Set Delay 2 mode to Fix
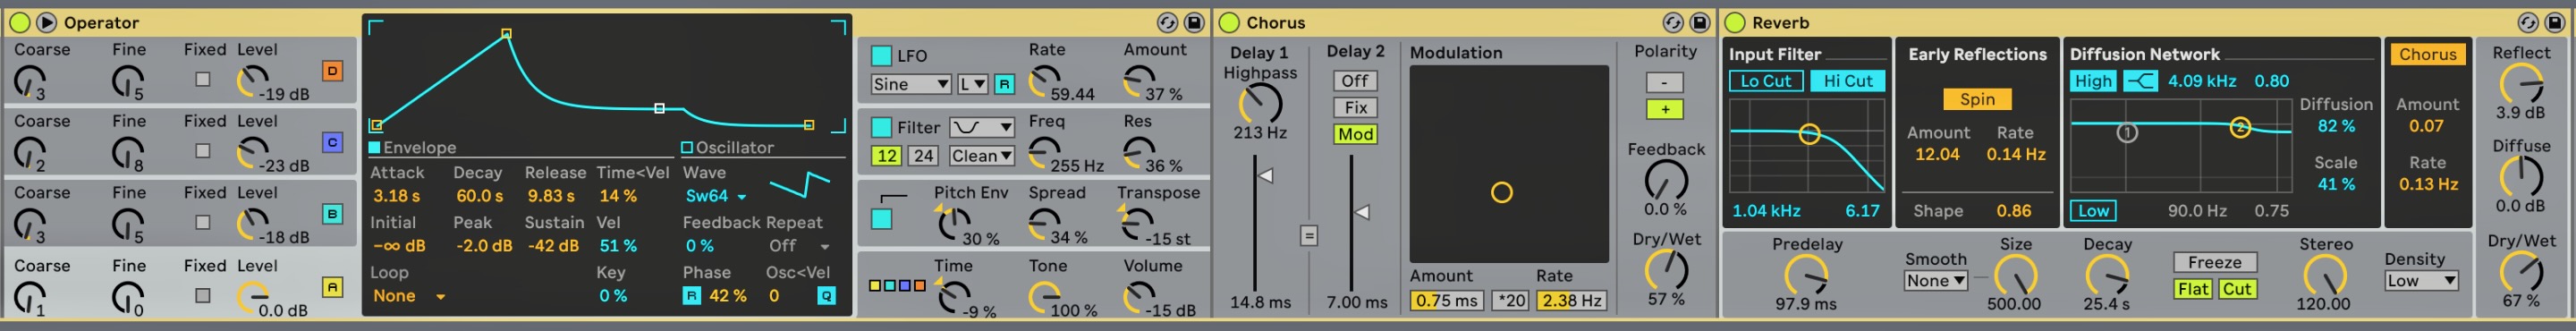 [1355, 107]
